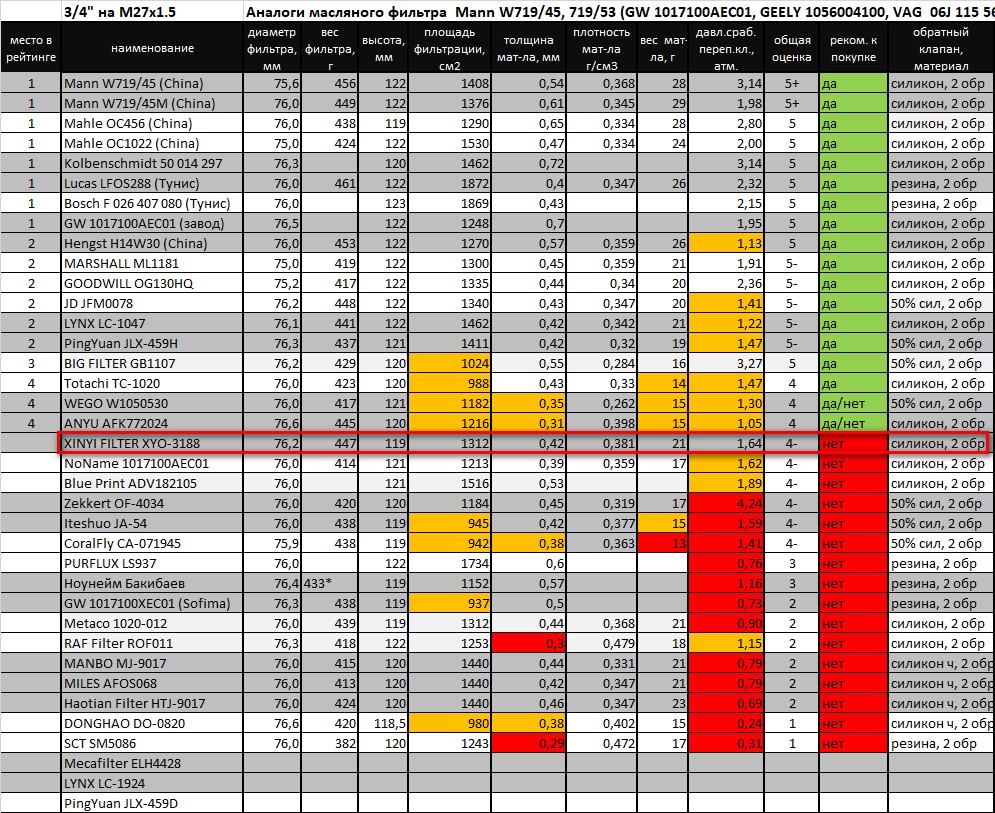Select 'резина, 2 обр' in PURFLUX row

[x=941, y=563]
